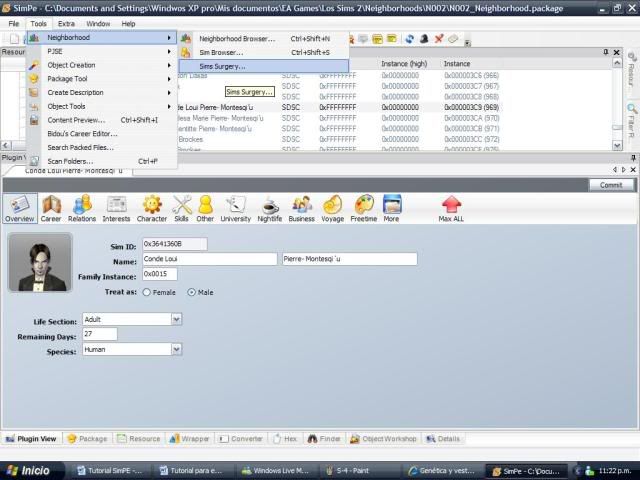This screenshot has width=640, height=480.
Task: Pin the resource list panel
Action: (606, 52)
